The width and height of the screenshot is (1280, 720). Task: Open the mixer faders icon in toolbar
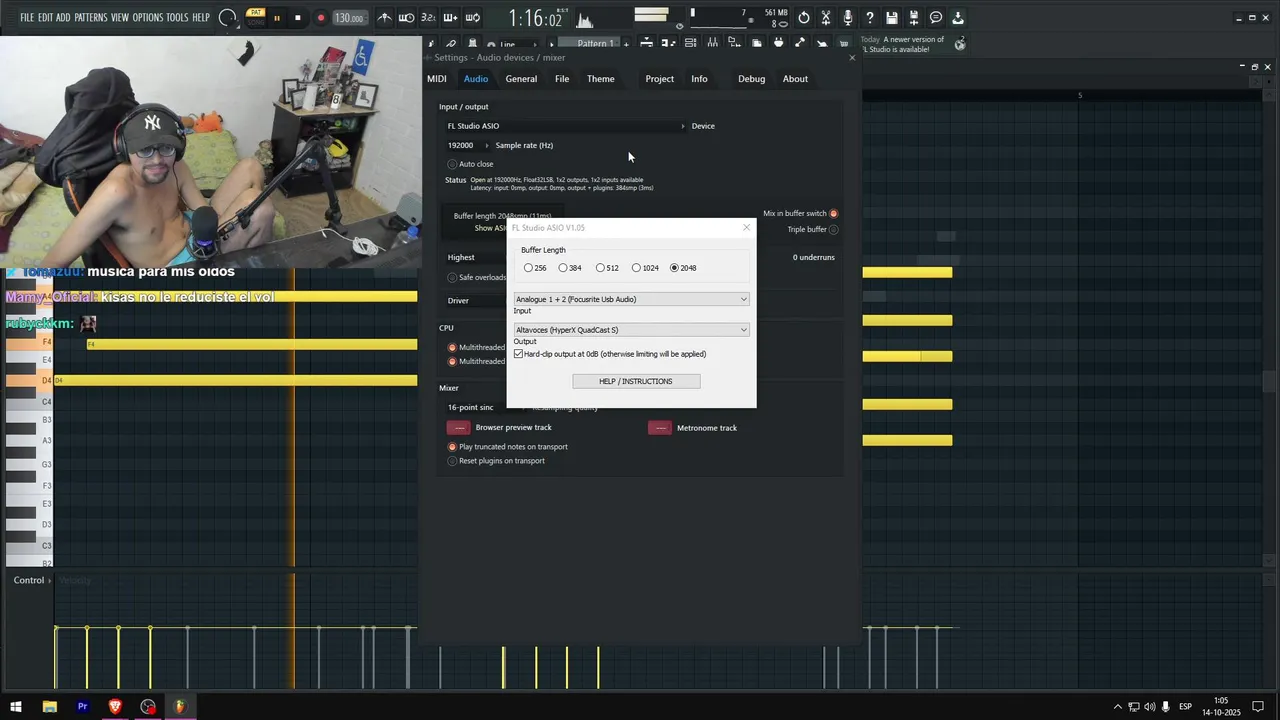[712, 43]
